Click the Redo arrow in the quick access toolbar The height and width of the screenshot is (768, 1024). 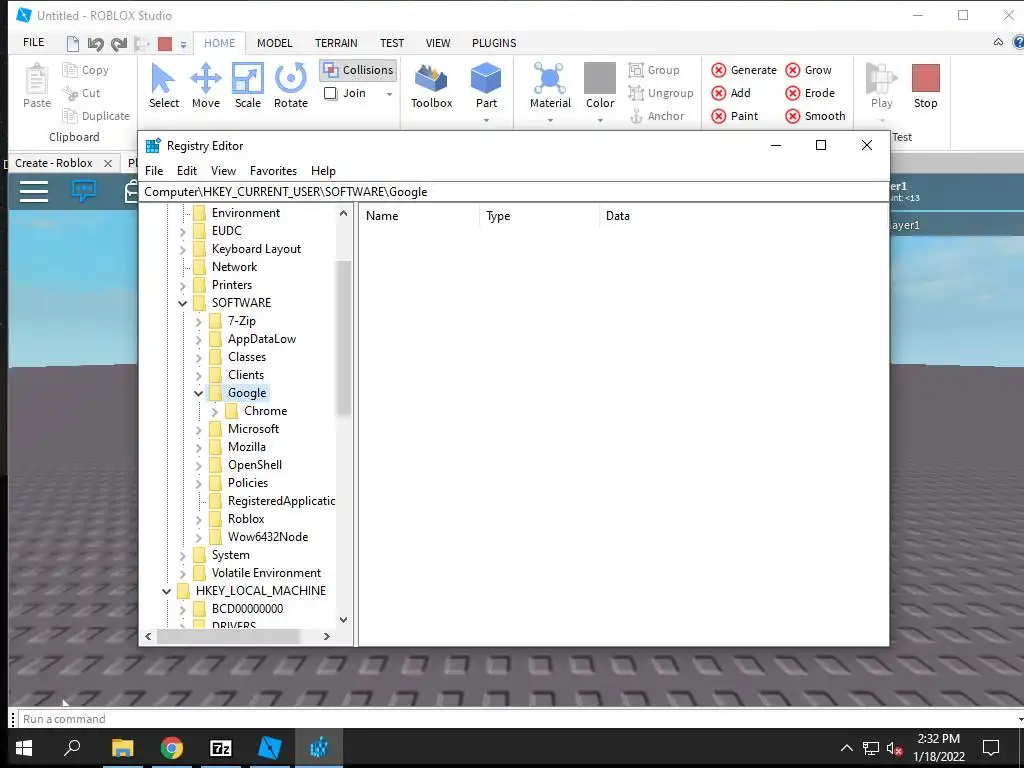coord(118,44)
